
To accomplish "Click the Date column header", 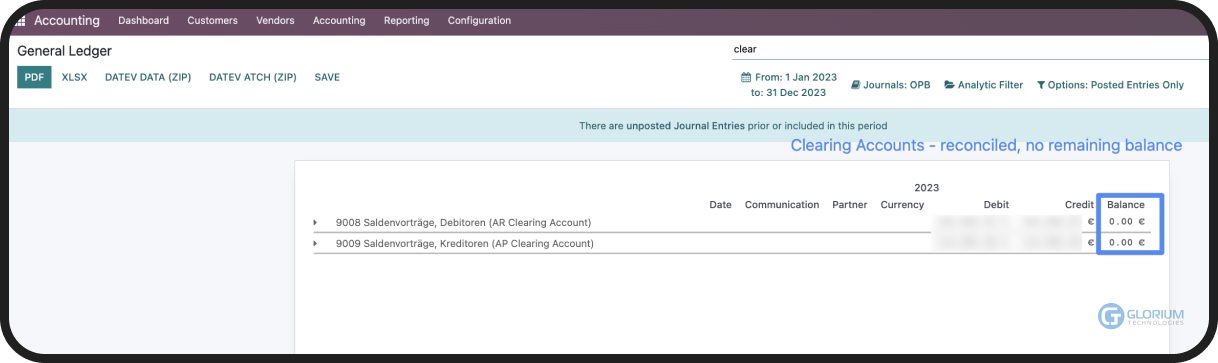I will [x=720, y=205].
